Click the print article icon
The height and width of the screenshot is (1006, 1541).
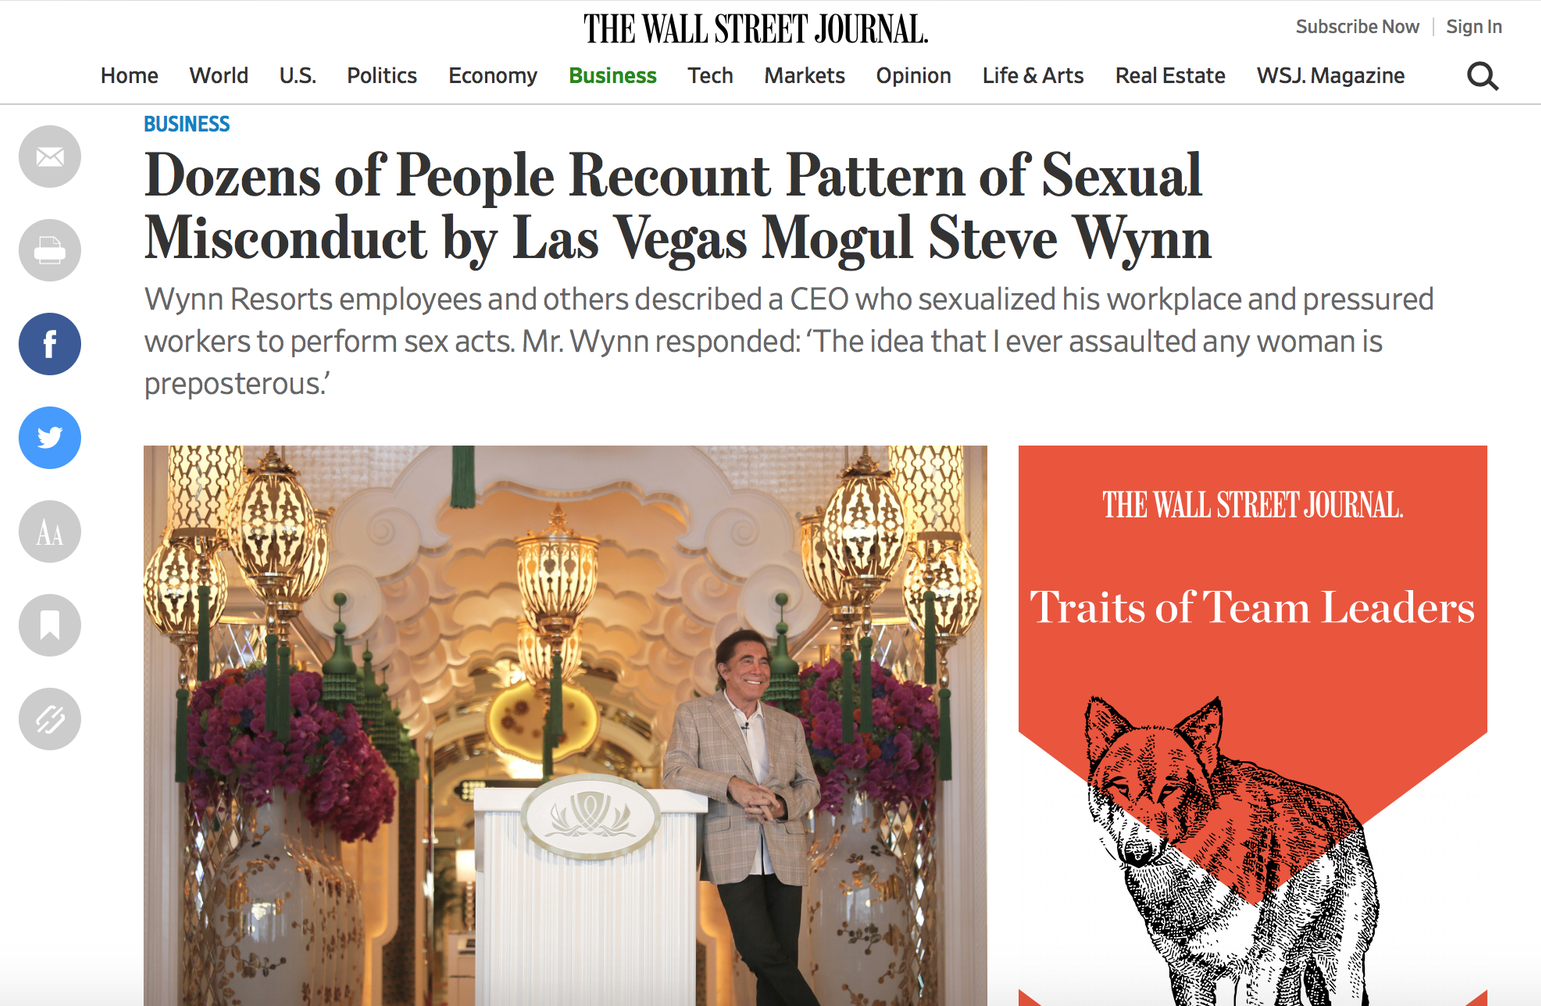click(50, 250)
